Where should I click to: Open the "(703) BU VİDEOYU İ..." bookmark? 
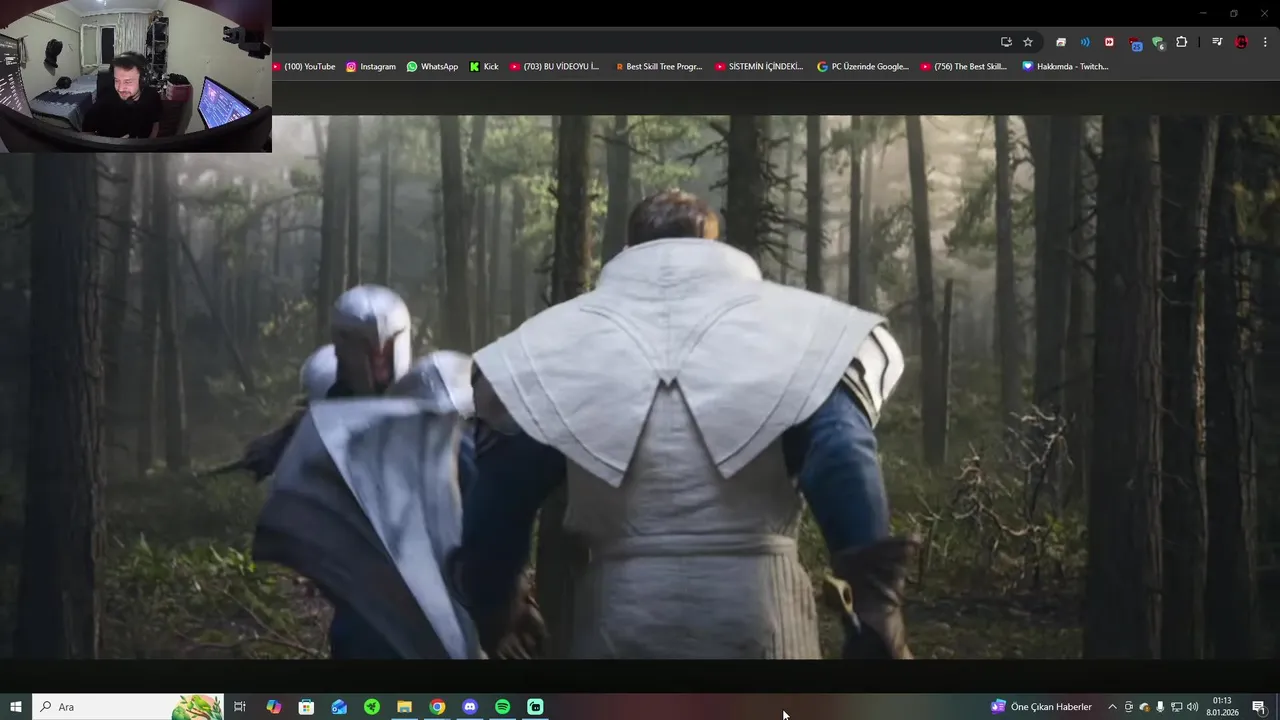(554, 67)
